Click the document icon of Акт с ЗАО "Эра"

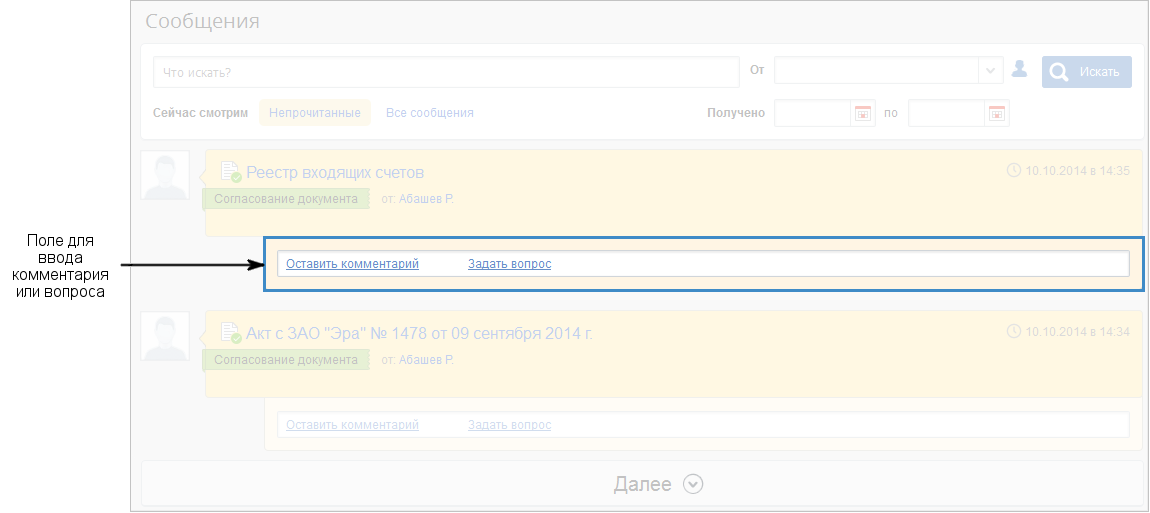[x=230, y=333]
